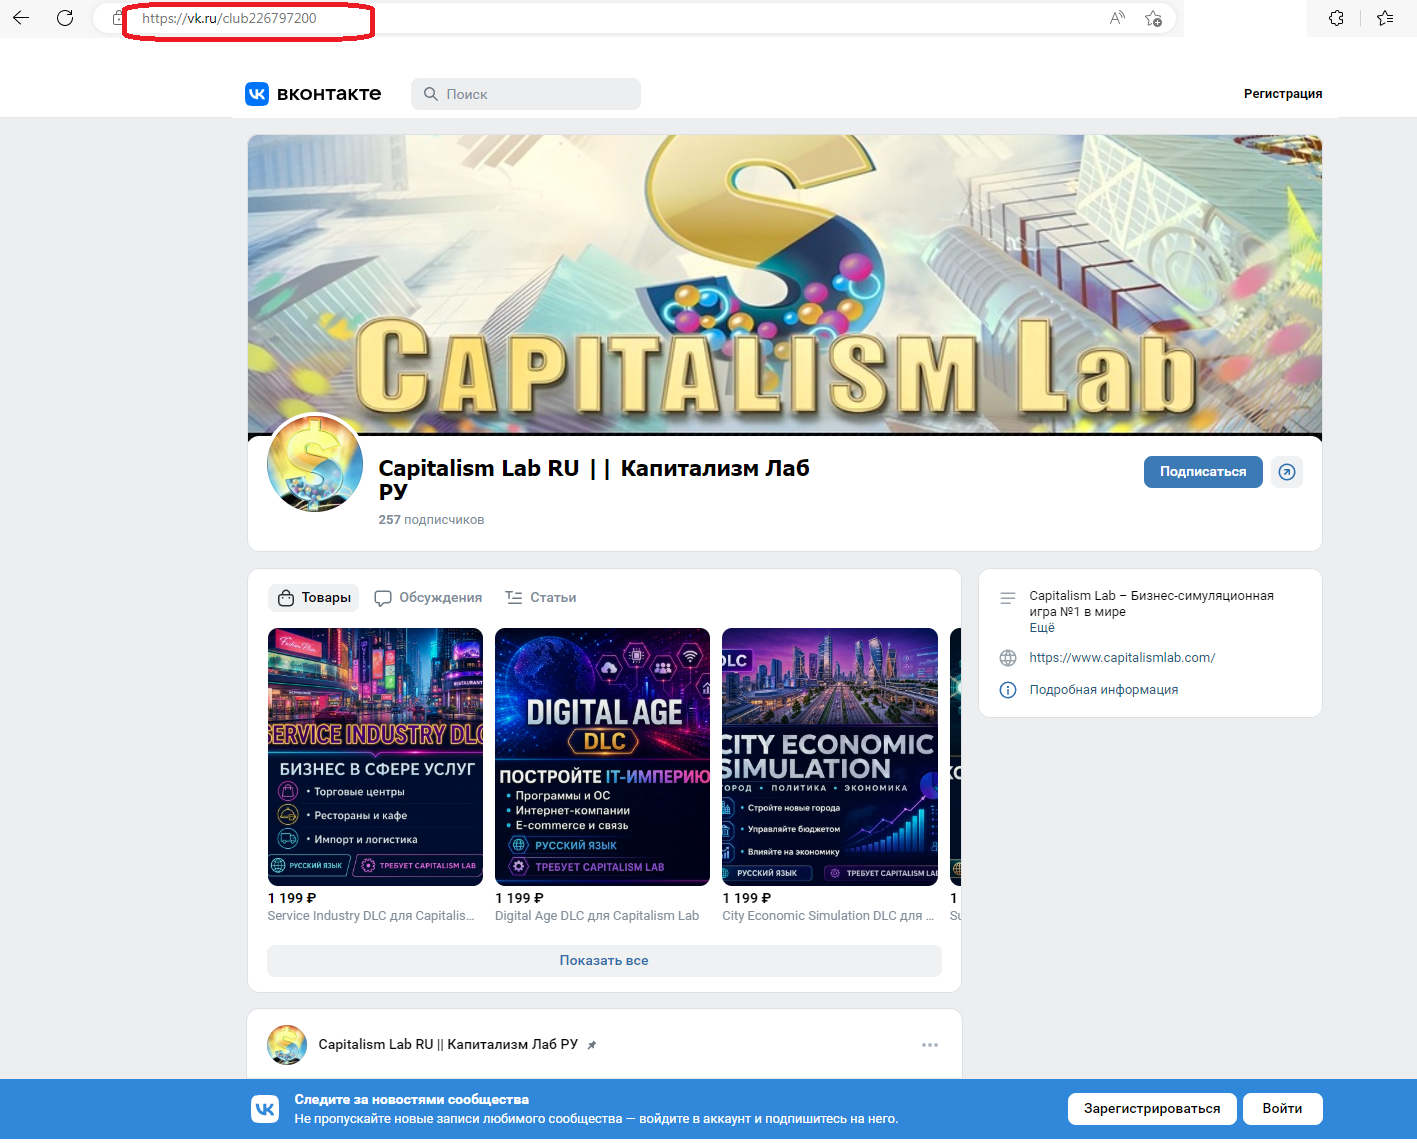Screen dimensions: 1417x1143
Task: Open the Capitalism Lab community avatar
Action: click(315, 463)
